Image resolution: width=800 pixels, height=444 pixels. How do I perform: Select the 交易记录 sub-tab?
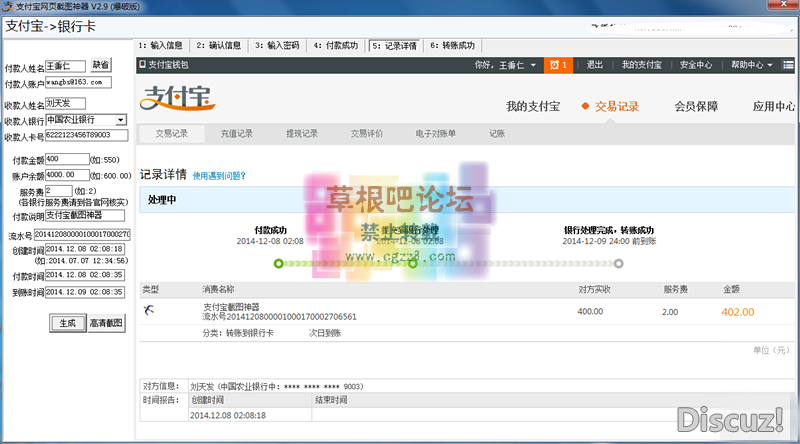(171, 134)
